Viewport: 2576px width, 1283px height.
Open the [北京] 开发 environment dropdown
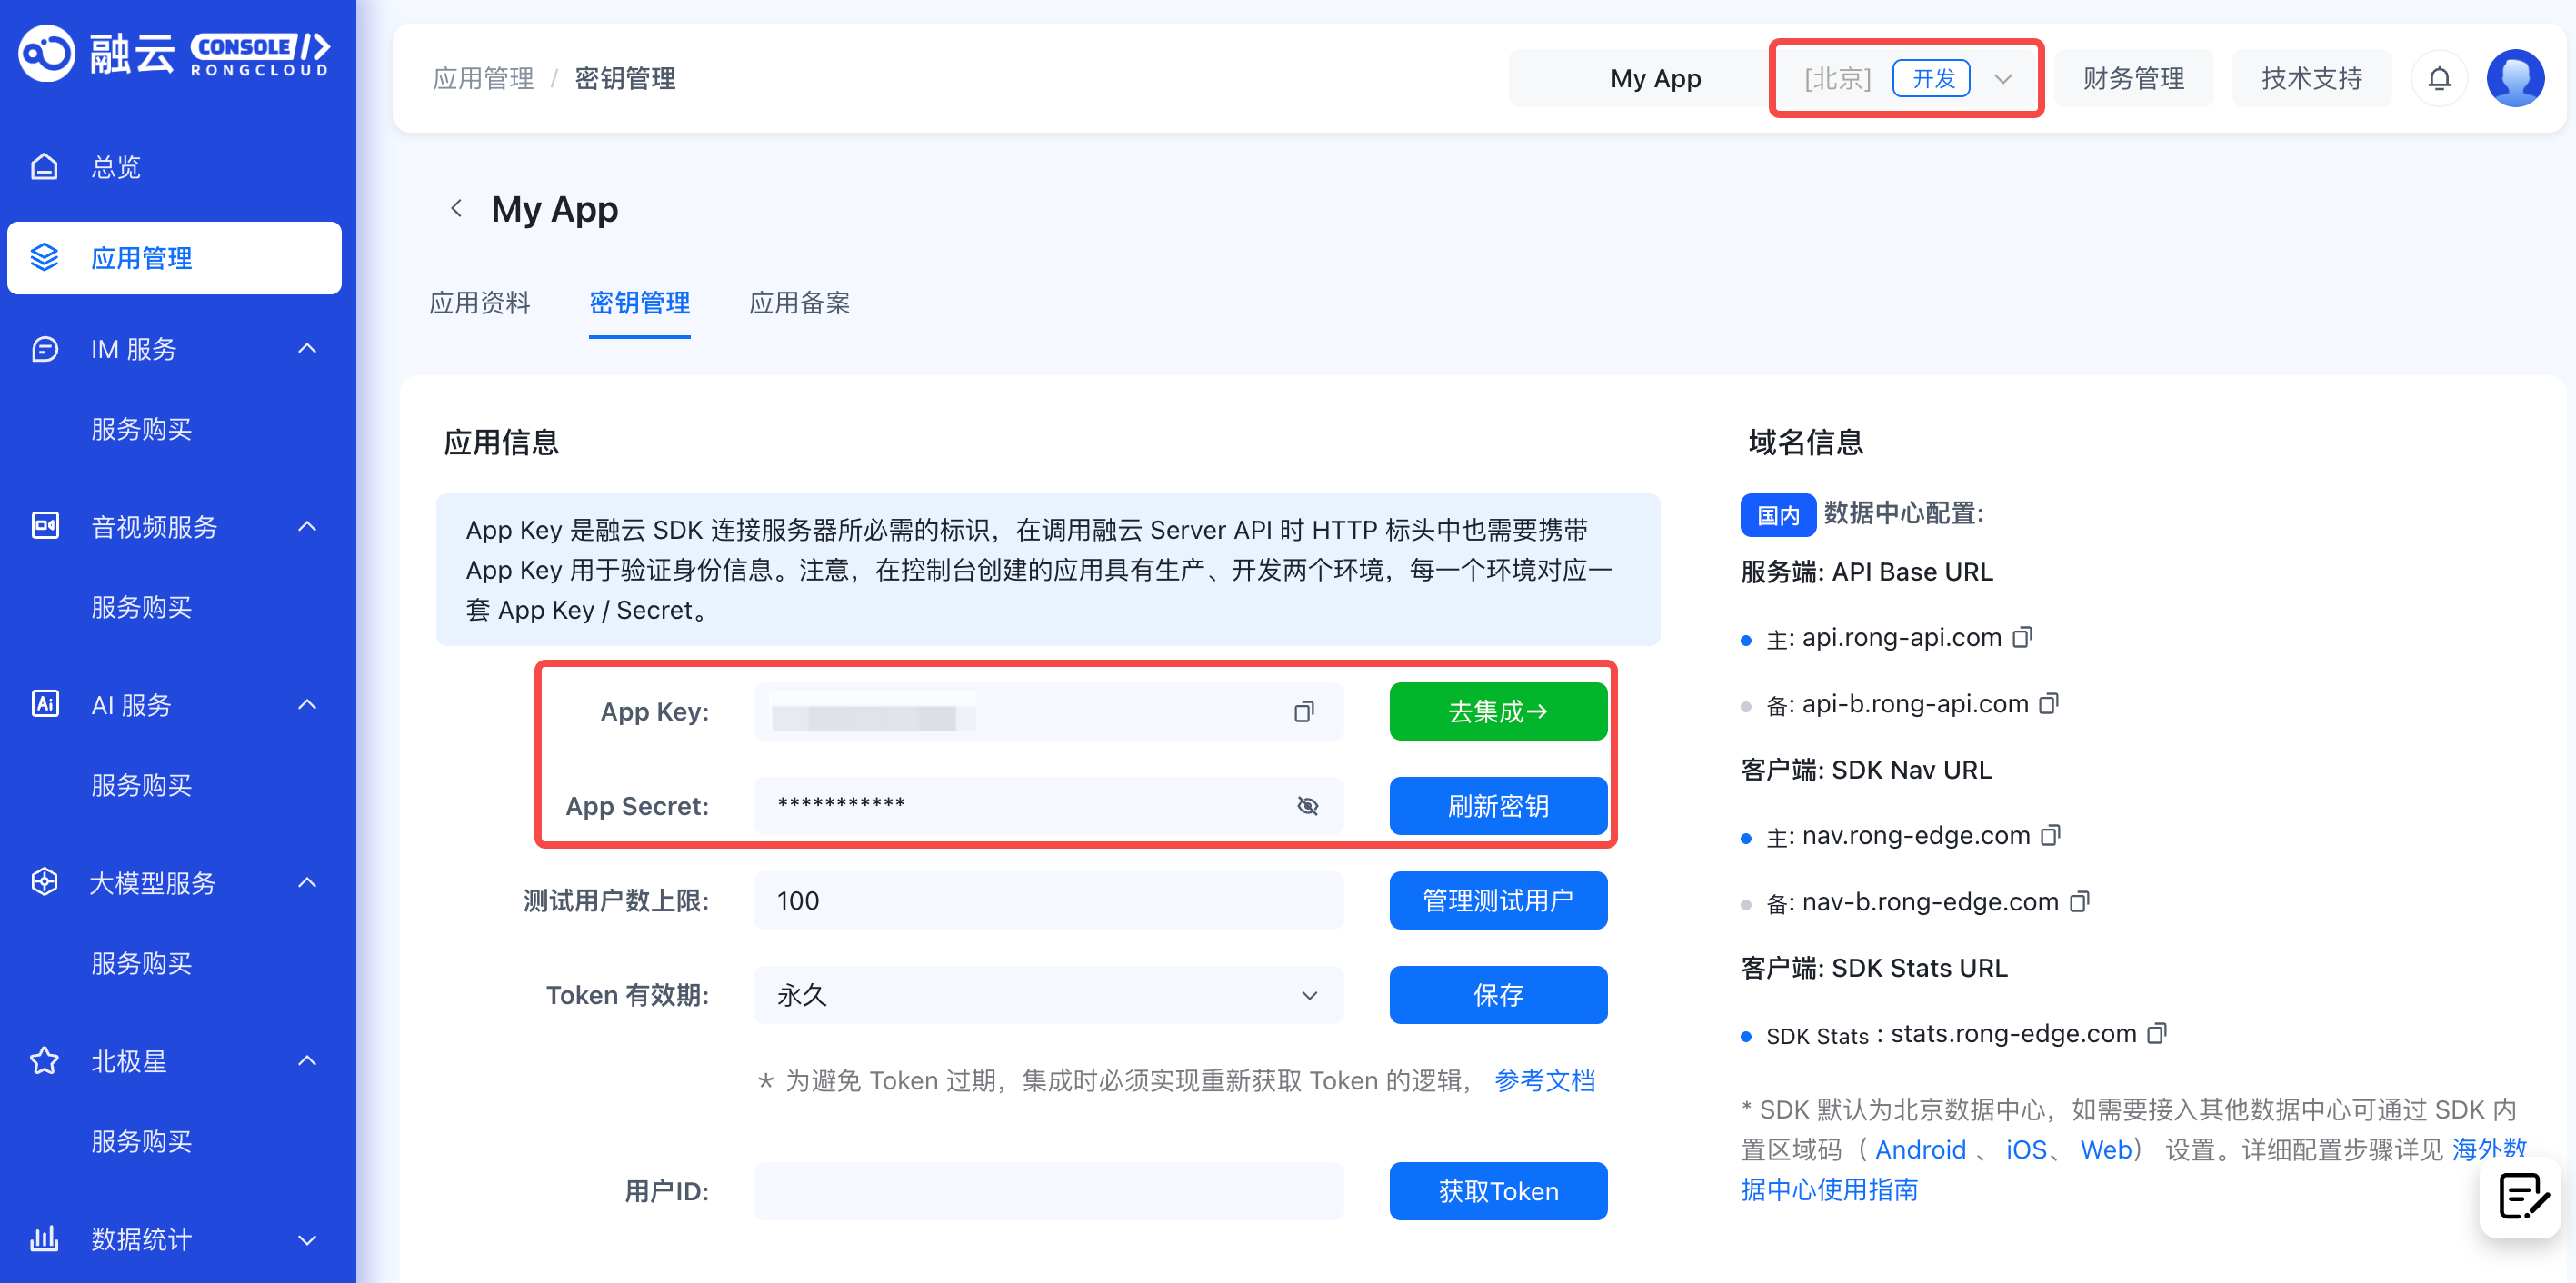(1906, 78)
